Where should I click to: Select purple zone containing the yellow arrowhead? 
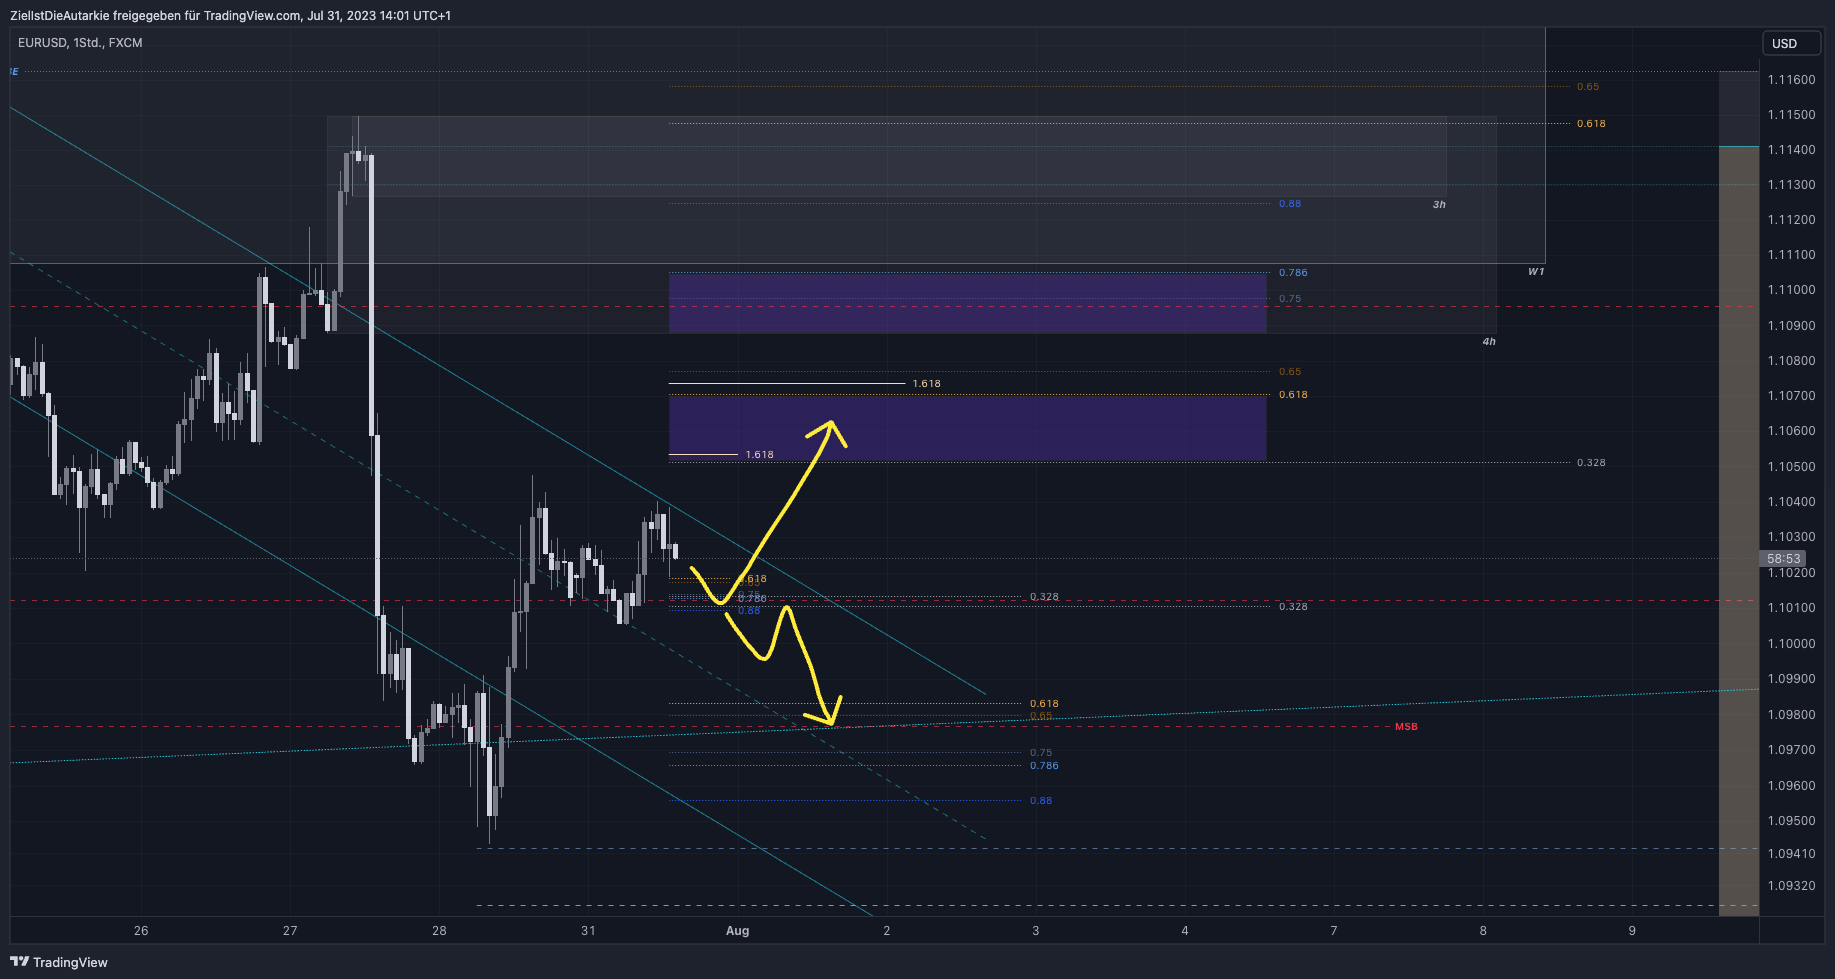pyautogui.click(x=967, y=428)
